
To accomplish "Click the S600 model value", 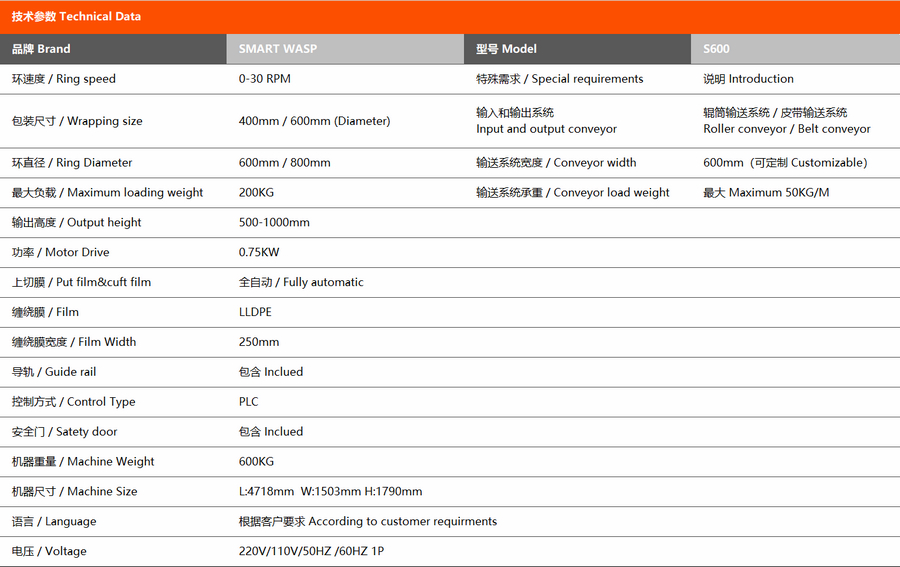I will 716,49.
